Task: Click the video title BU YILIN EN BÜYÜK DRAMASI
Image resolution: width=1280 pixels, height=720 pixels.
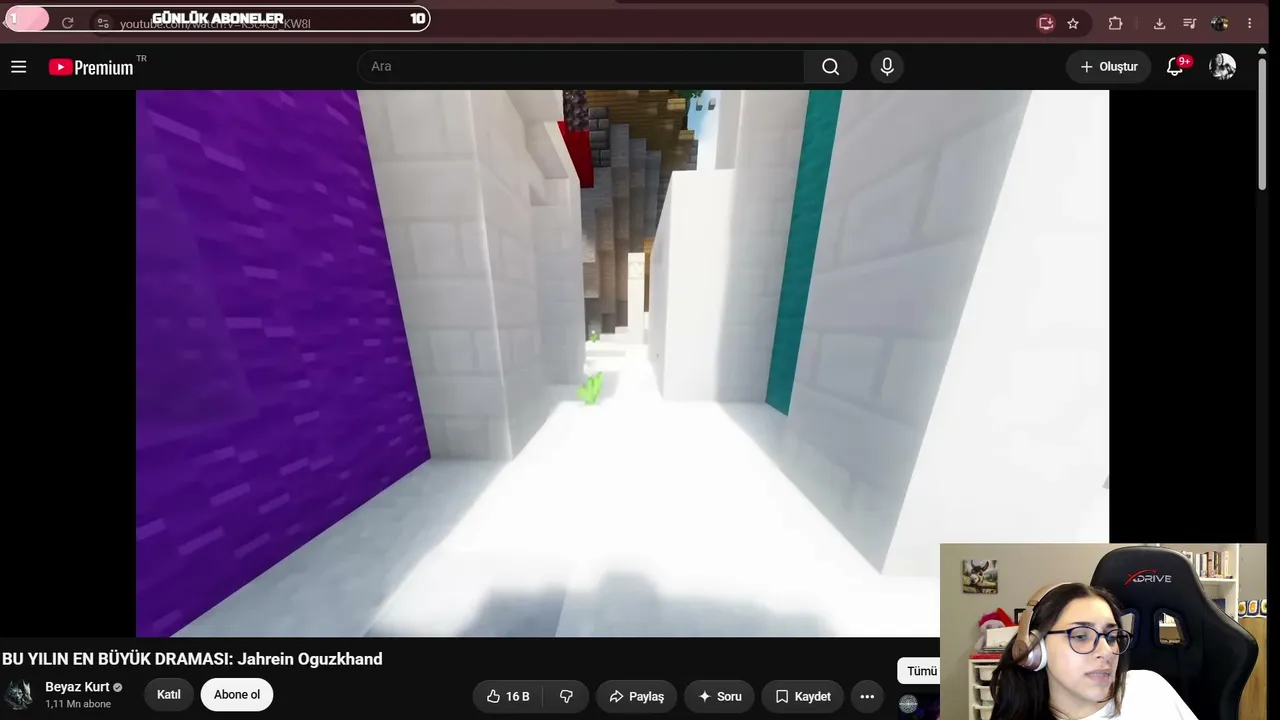Action: [192, 659]
